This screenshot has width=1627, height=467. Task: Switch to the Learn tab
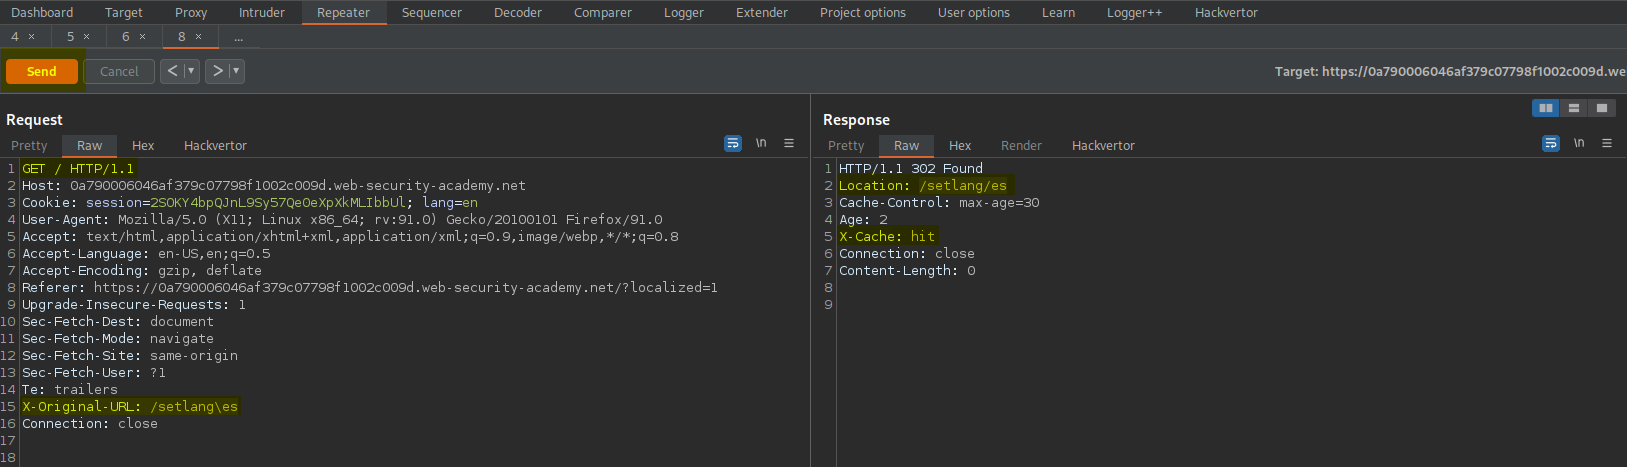(1059, 12)
